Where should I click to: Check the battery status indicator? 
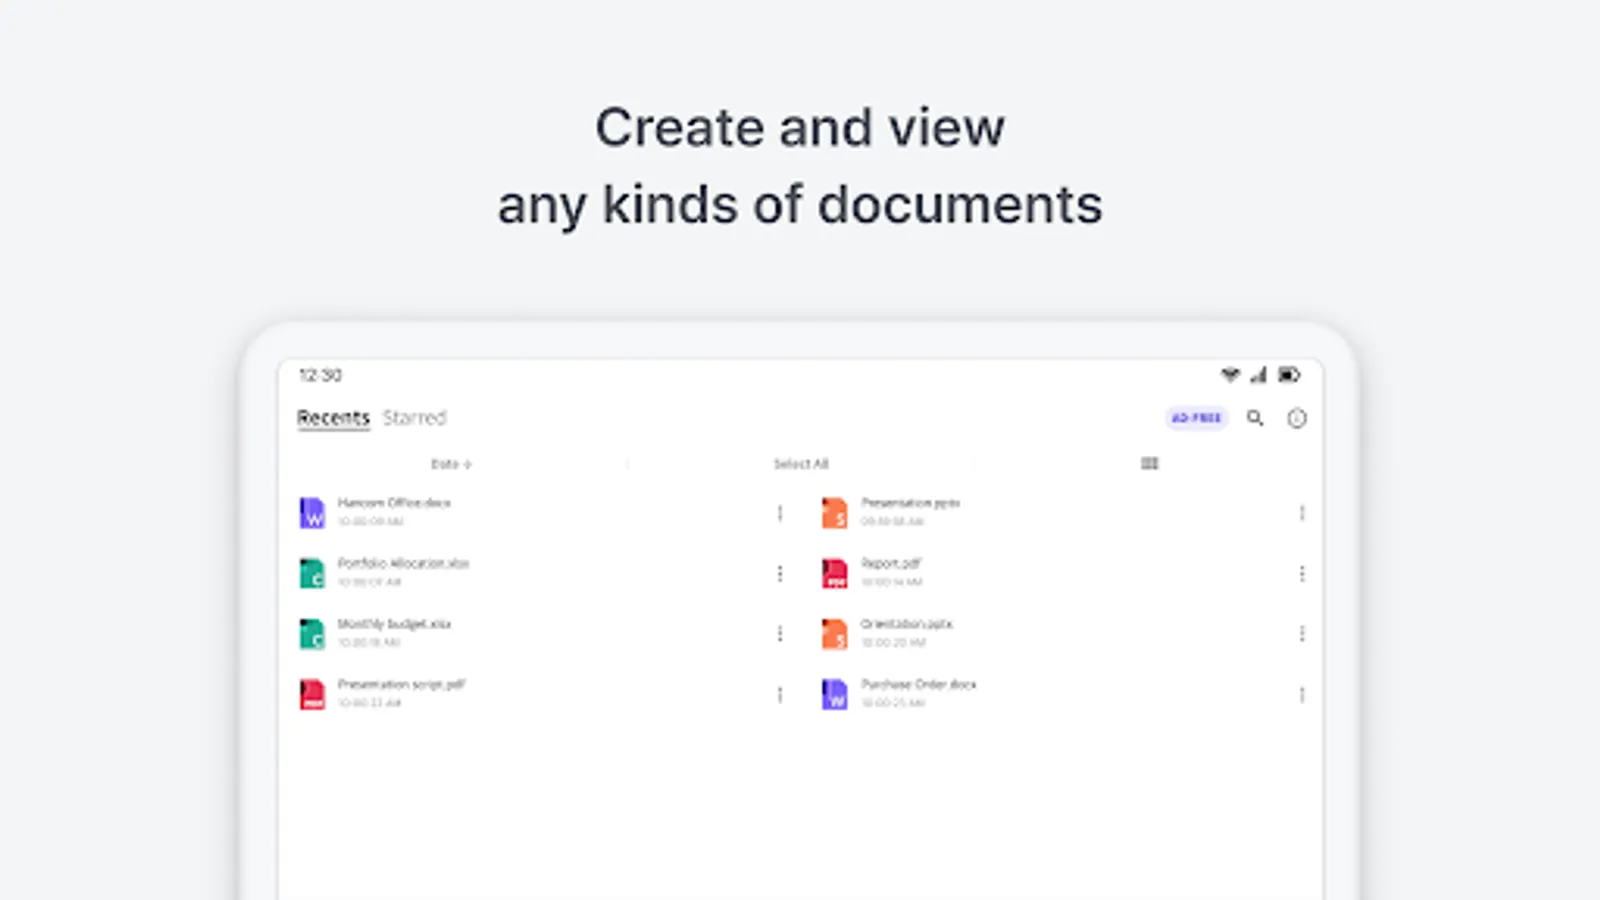[1290, 375]
